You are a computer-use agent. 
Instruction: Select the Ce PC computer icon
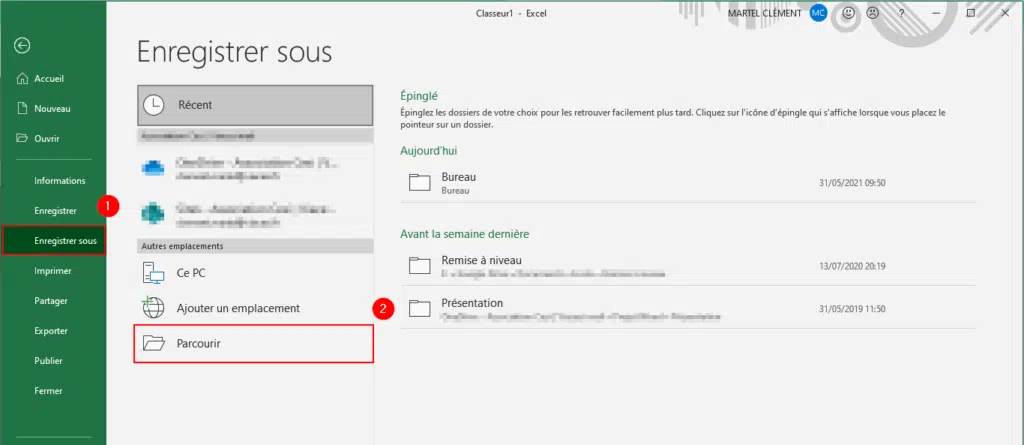click(153, 272)
